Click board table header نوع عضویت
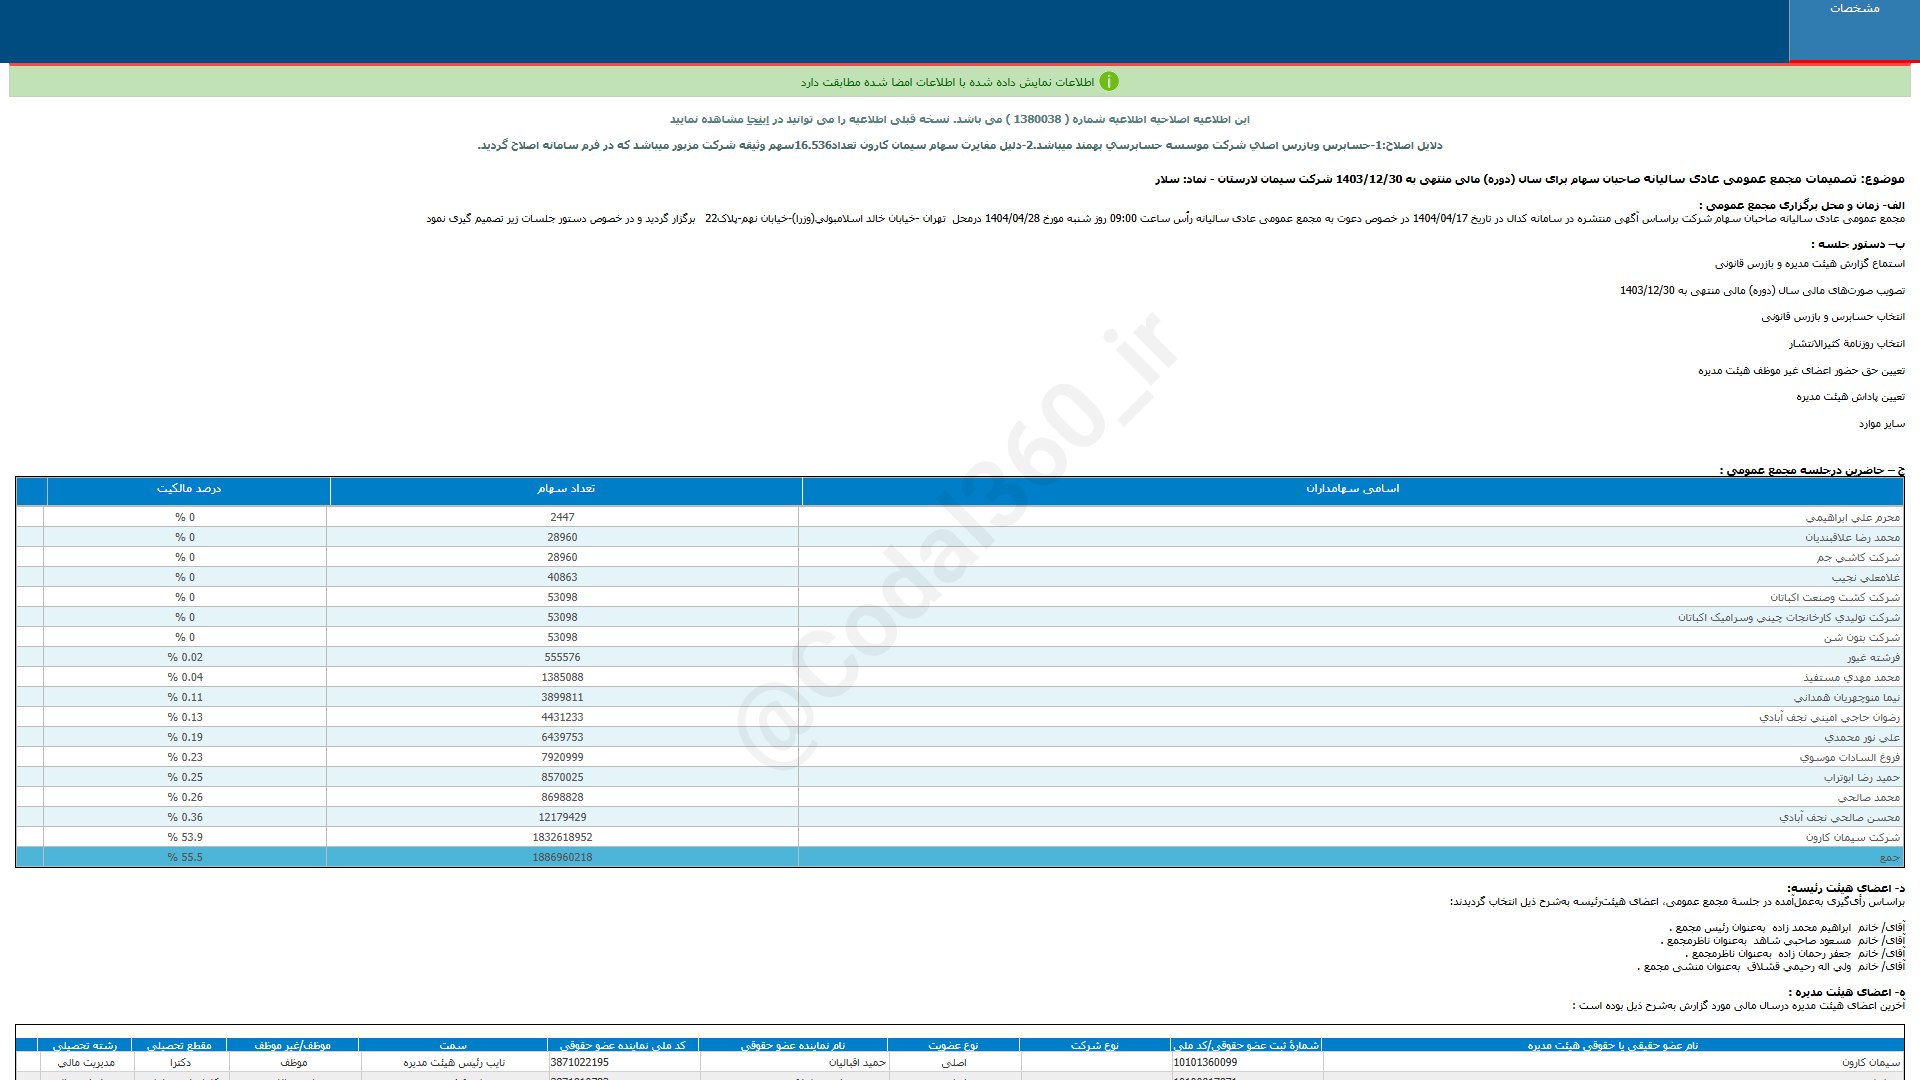 click(x=953, y=1045)
